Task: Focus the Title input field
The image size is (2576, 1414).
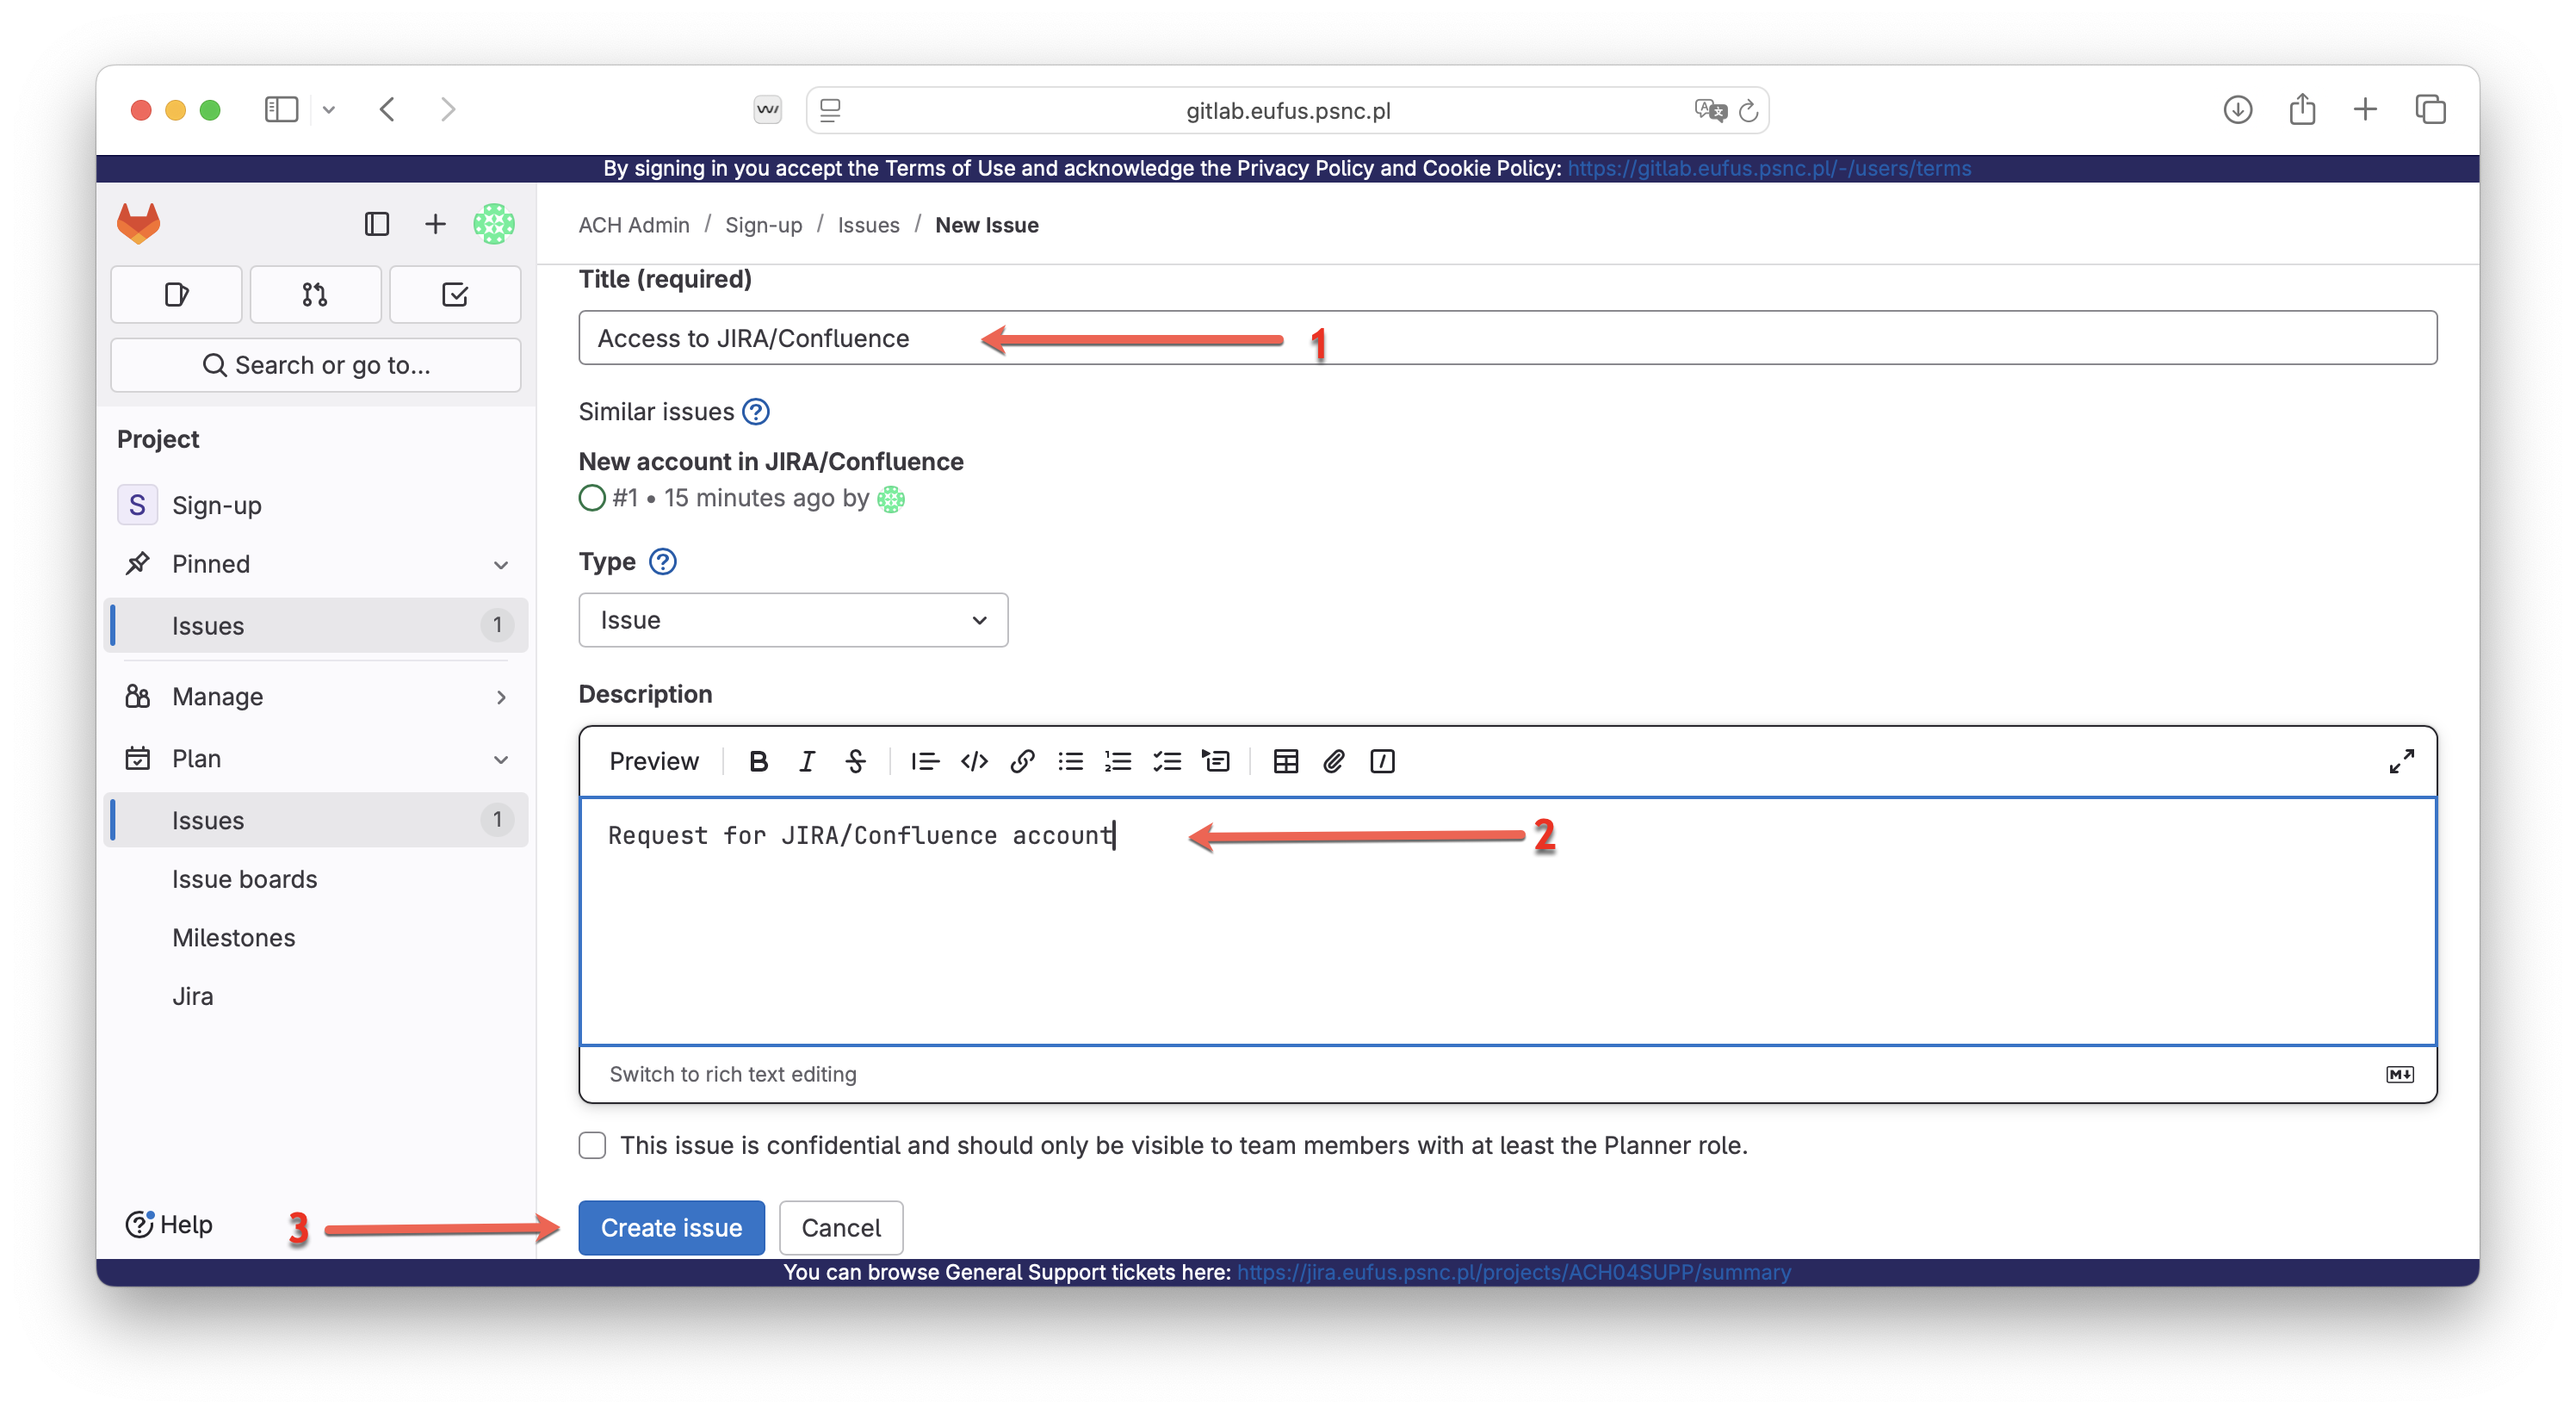Action: click(x=1508, y=338)
